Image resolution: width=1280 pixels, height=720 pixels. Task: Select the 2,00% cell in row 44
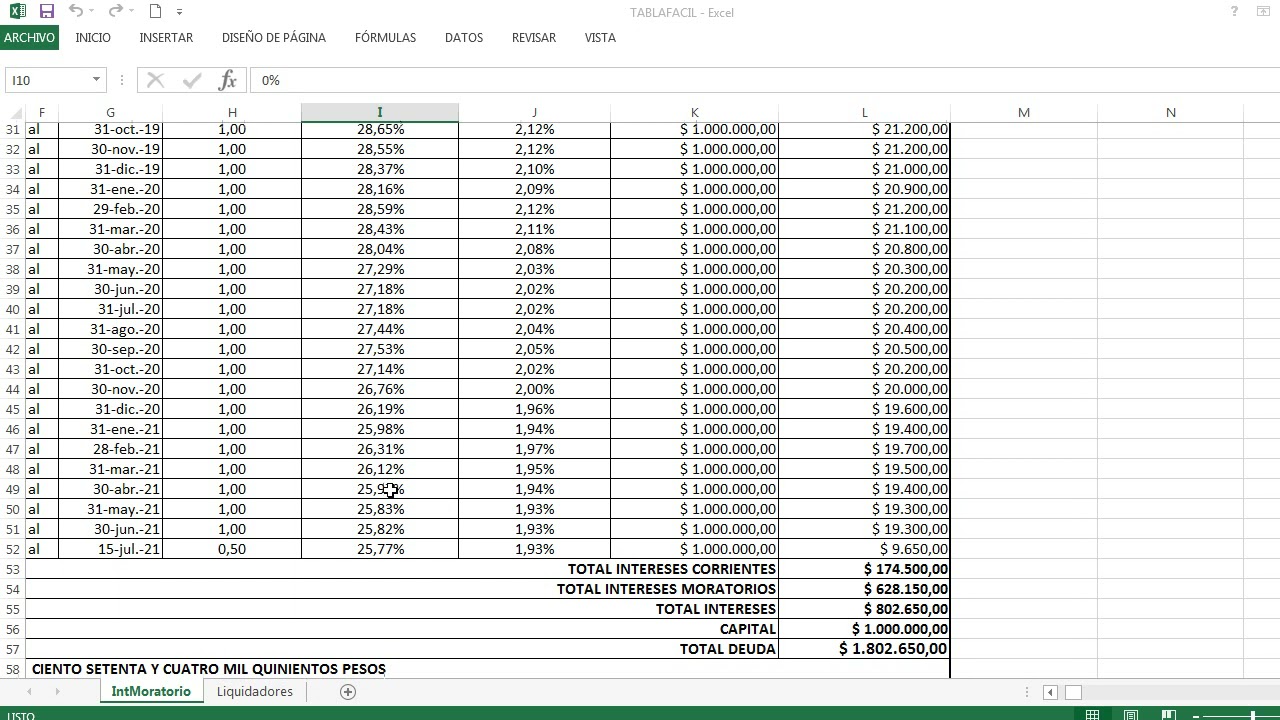coord(534,389)
